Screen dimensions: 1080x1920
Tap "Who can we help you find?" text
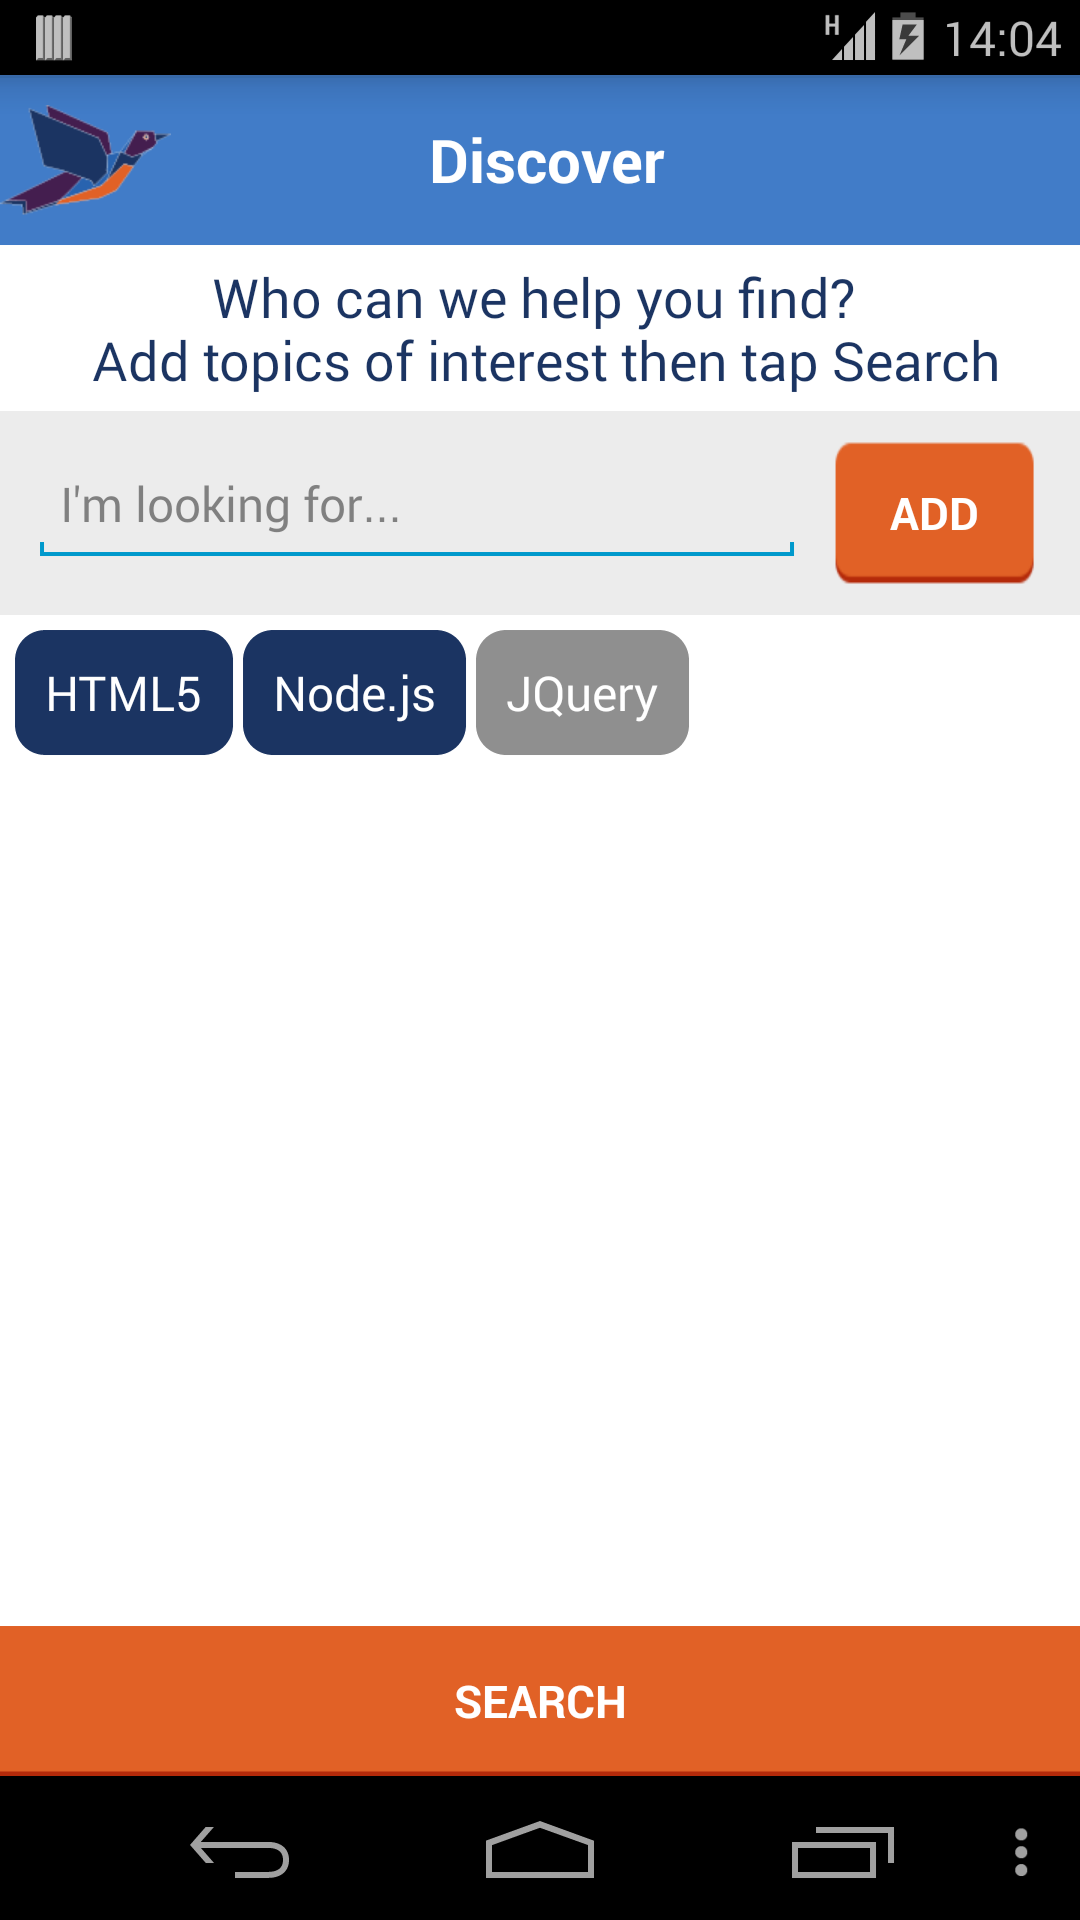click(x=534, y=299)
